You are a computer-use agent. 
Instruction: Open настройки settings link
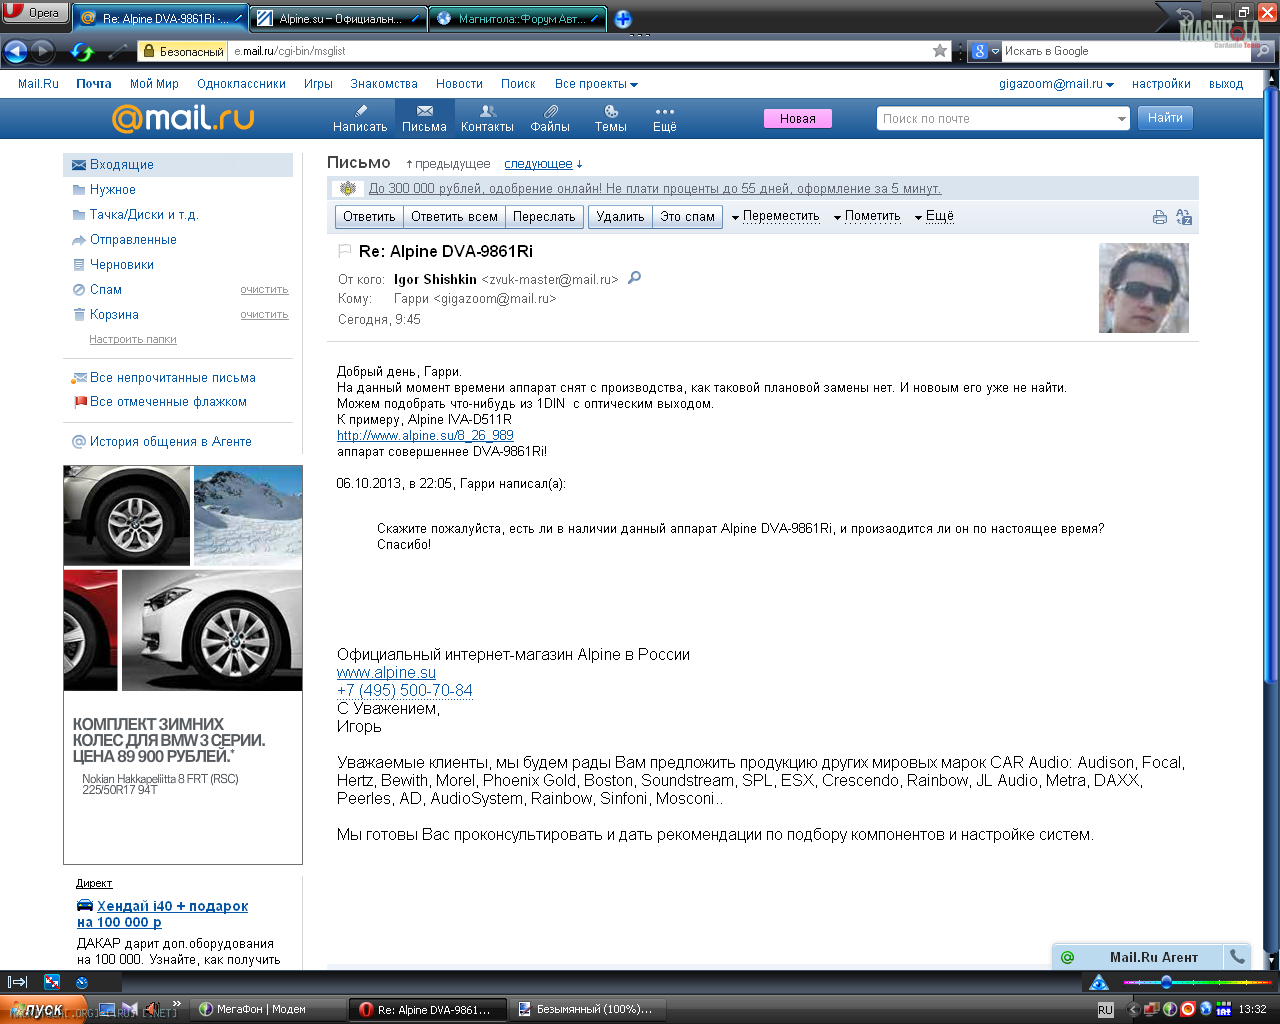pos(1161,84)
